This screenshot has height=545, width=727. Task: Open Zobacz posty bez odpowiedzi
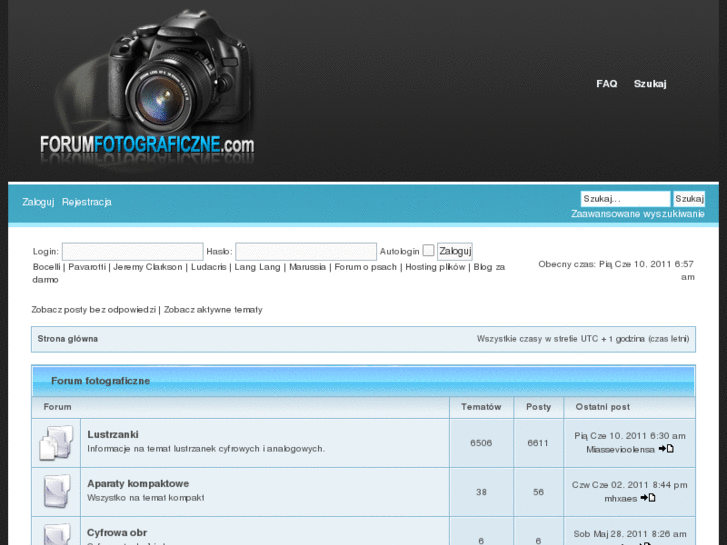[94, 309]
